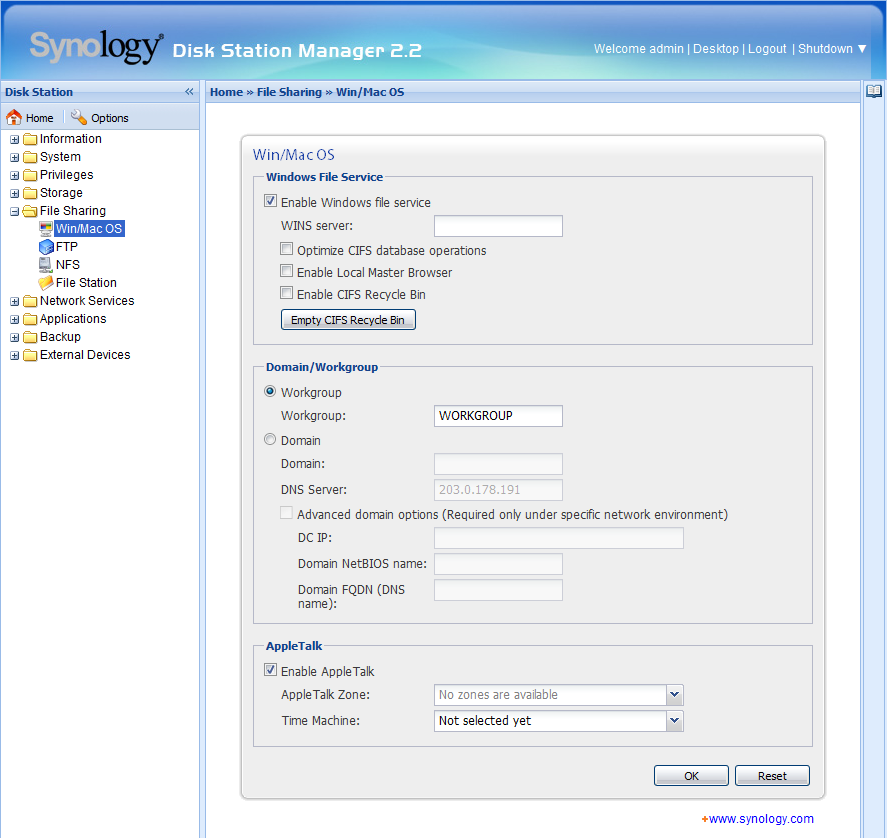Click the Applications folder icon
887x838 pixels.
(x=30, y=319)
